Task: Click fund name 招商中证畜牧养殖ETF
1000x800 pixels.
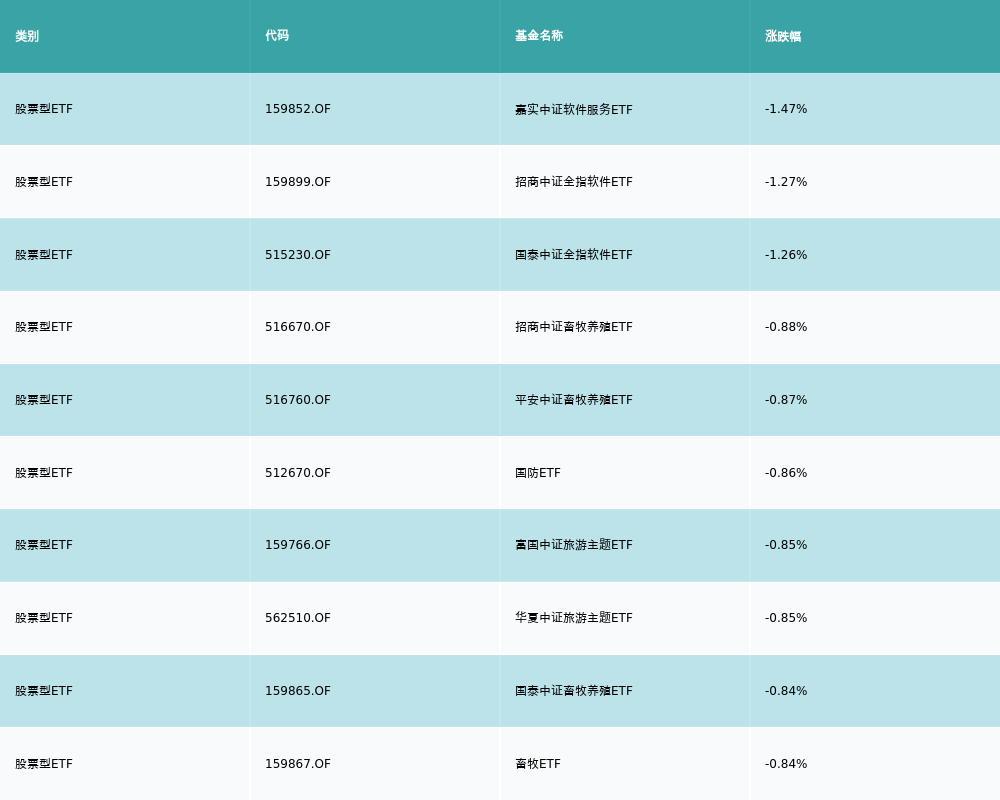Action: [574, 327]
